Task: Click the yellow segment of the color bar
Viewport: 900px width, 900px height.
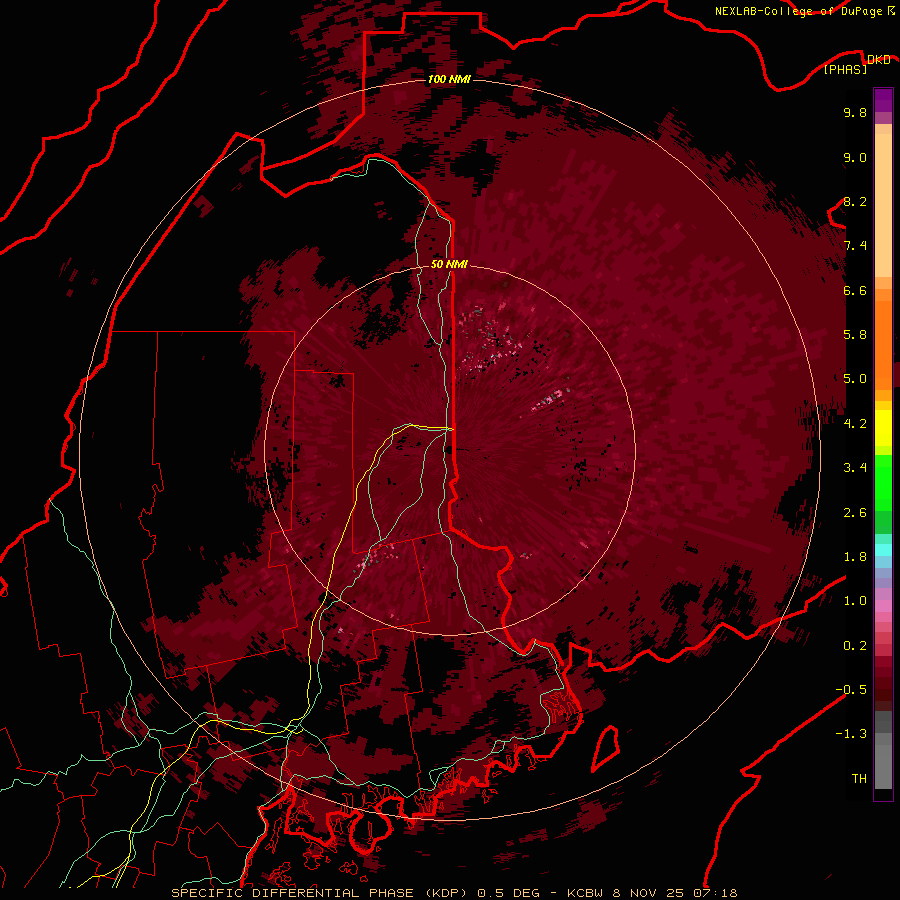Action: (883, 428)
